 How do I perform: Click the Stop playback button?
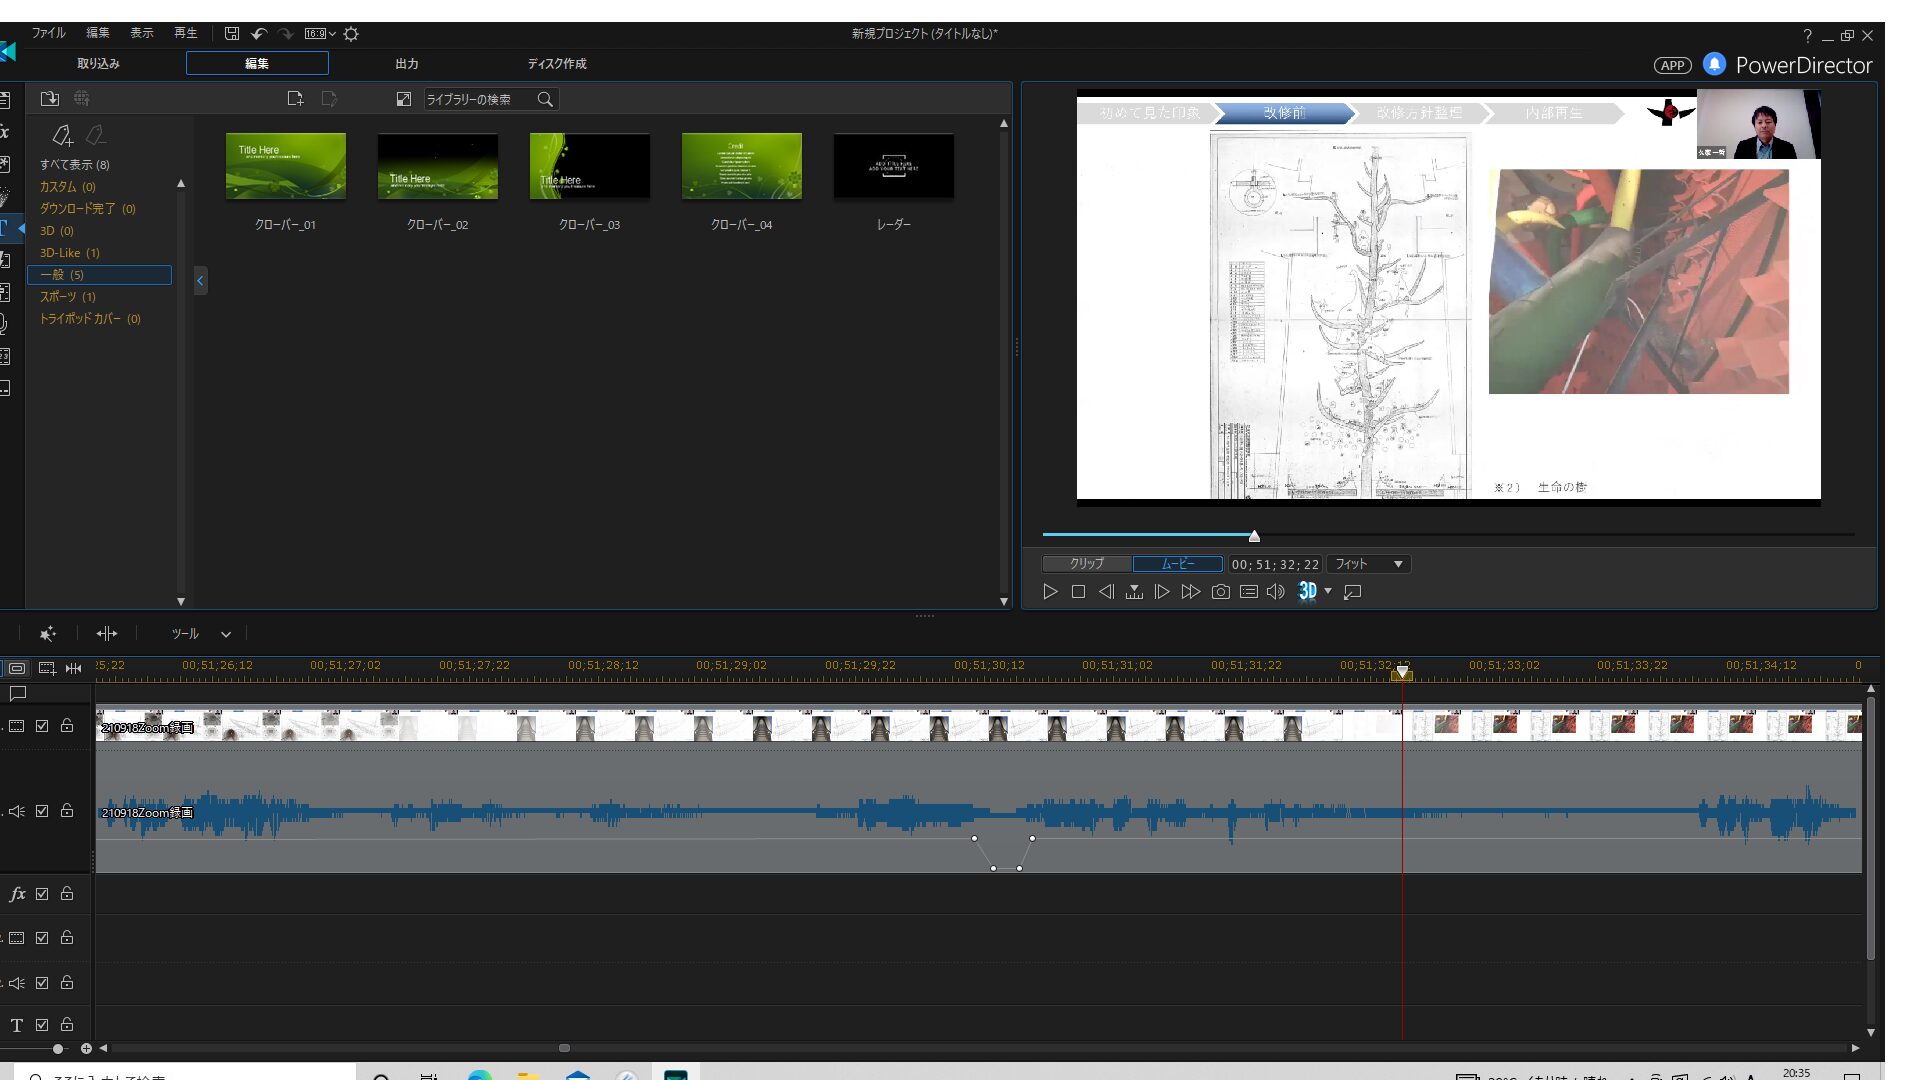click(1078, 592)
